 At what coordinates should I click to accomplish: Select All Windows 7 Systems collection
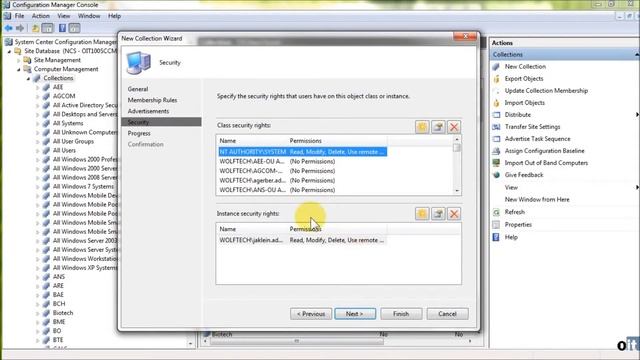tap(83, 187)
